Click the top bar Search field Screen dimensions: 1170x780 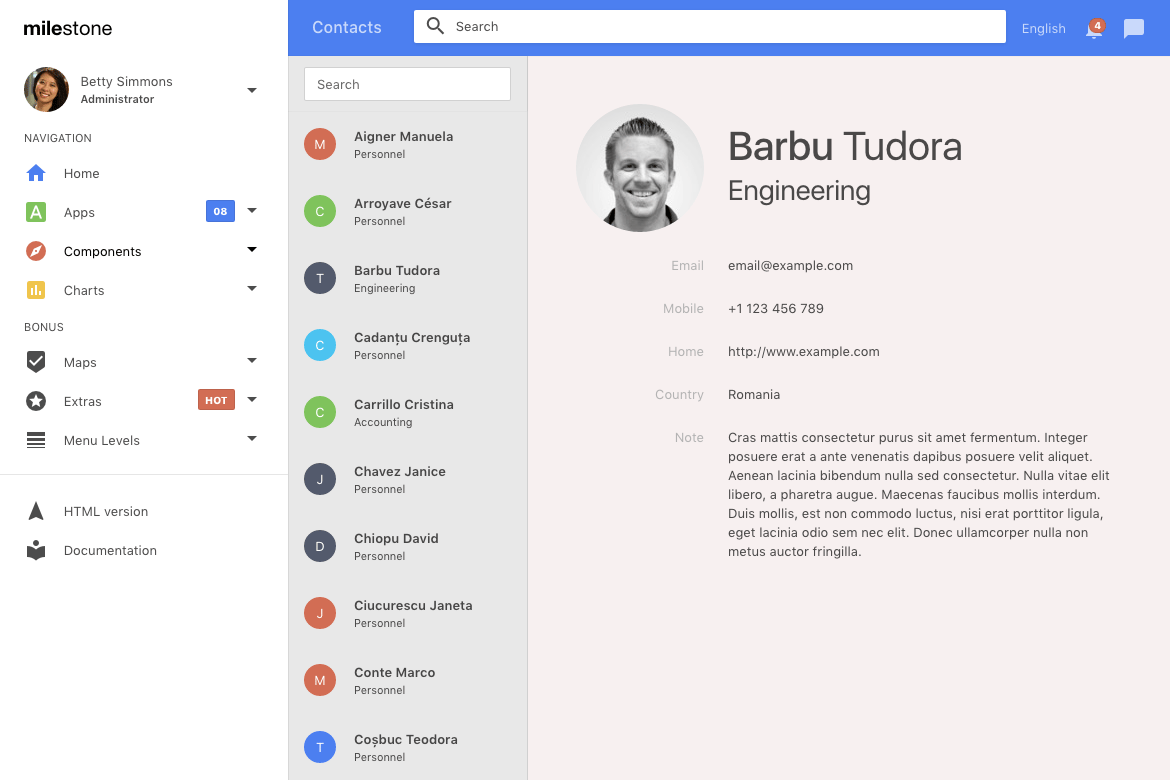click(710, 26)
